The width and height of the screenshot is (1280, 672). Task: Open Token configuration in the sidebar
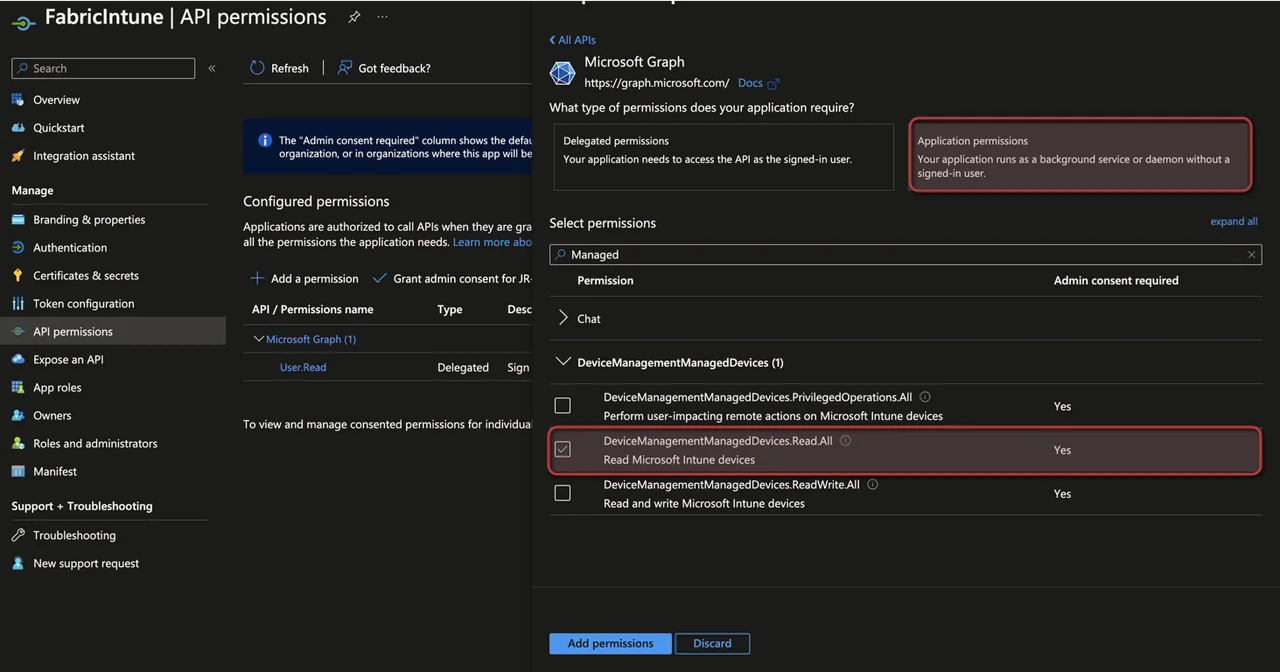[x=83, y=304]
